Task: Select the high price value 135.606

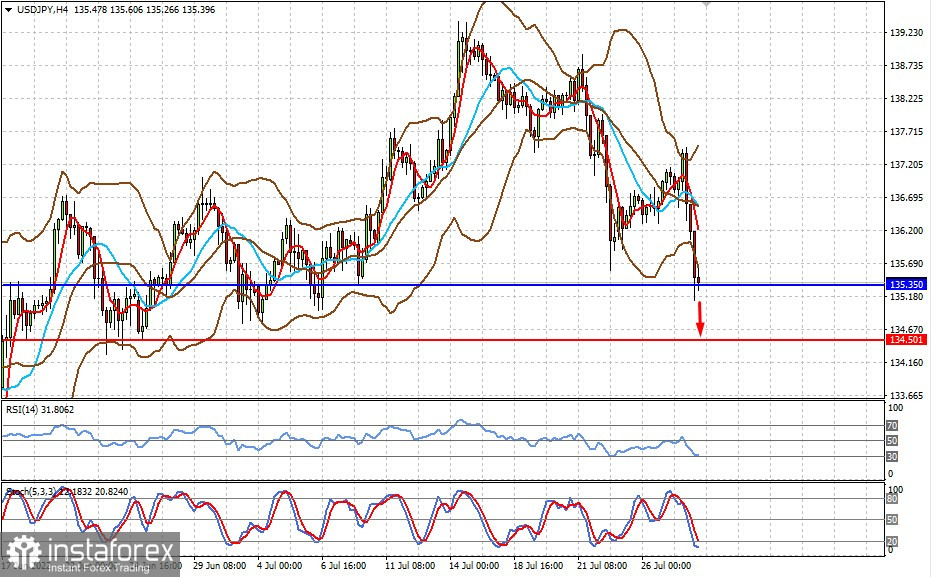Action: (126, 10)
